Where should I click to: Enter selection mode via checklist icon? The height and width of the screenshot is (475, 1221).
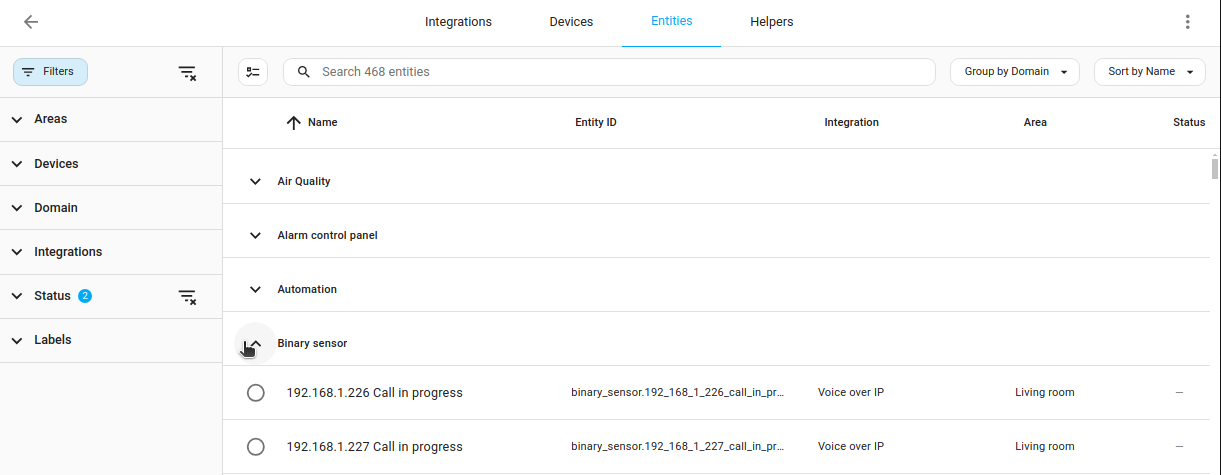point(253,72)
